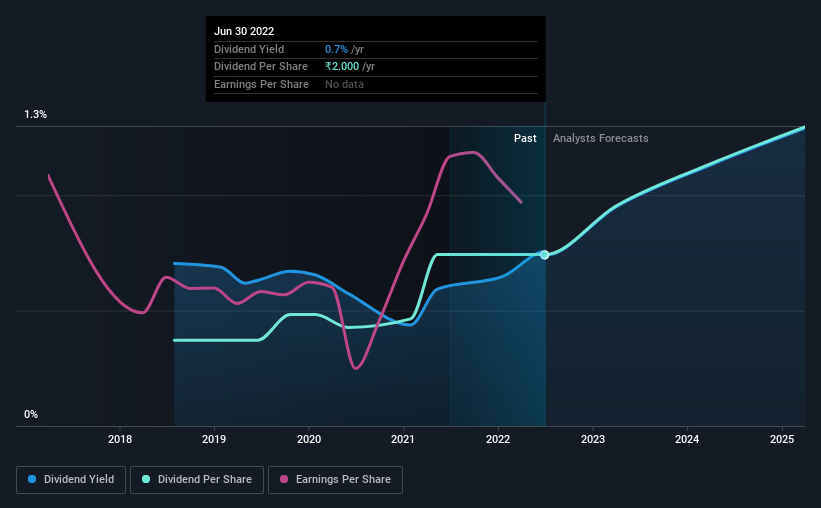Screen dimensions: 821x508
Task: Toggle the Earnings Per Share legend series
Action: 335,480
